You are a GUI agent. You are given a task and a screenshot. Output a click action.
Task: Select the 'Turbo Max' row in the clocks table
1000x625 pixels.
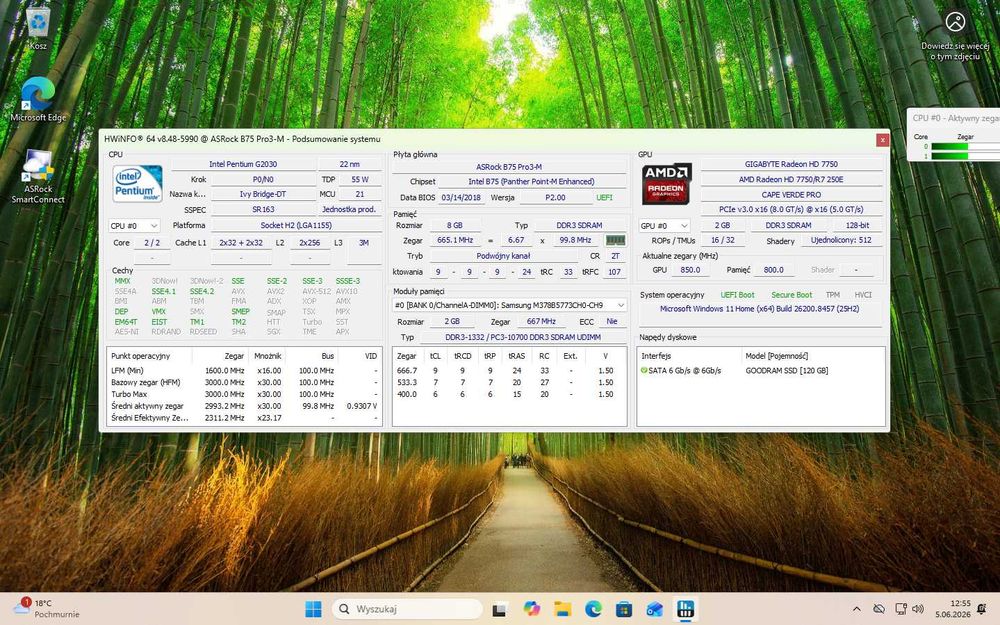pyautogui.click(x=244, y=394)
